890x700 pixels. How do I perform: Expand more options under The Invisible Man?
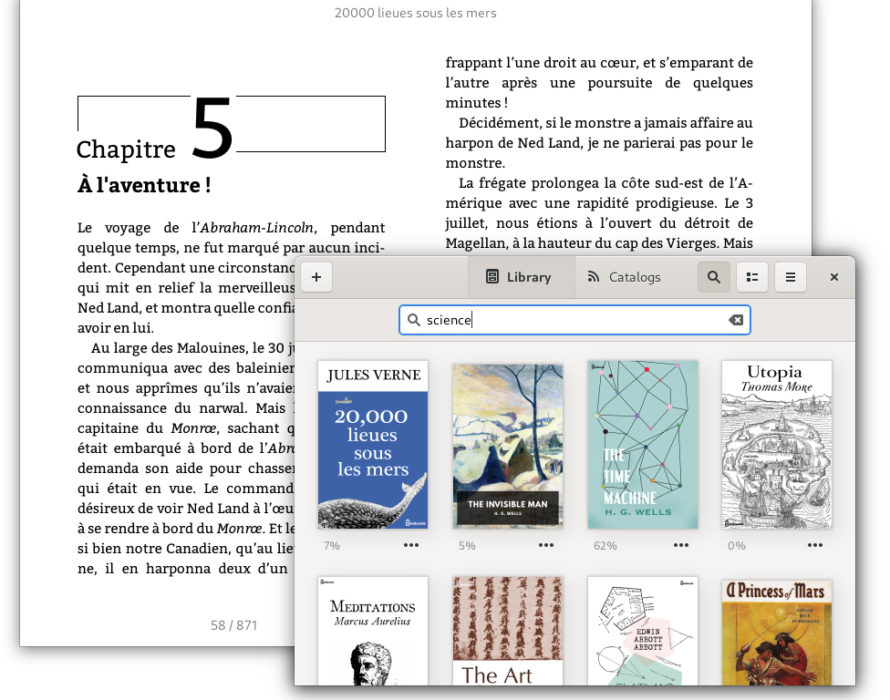[x=546, y=546]
